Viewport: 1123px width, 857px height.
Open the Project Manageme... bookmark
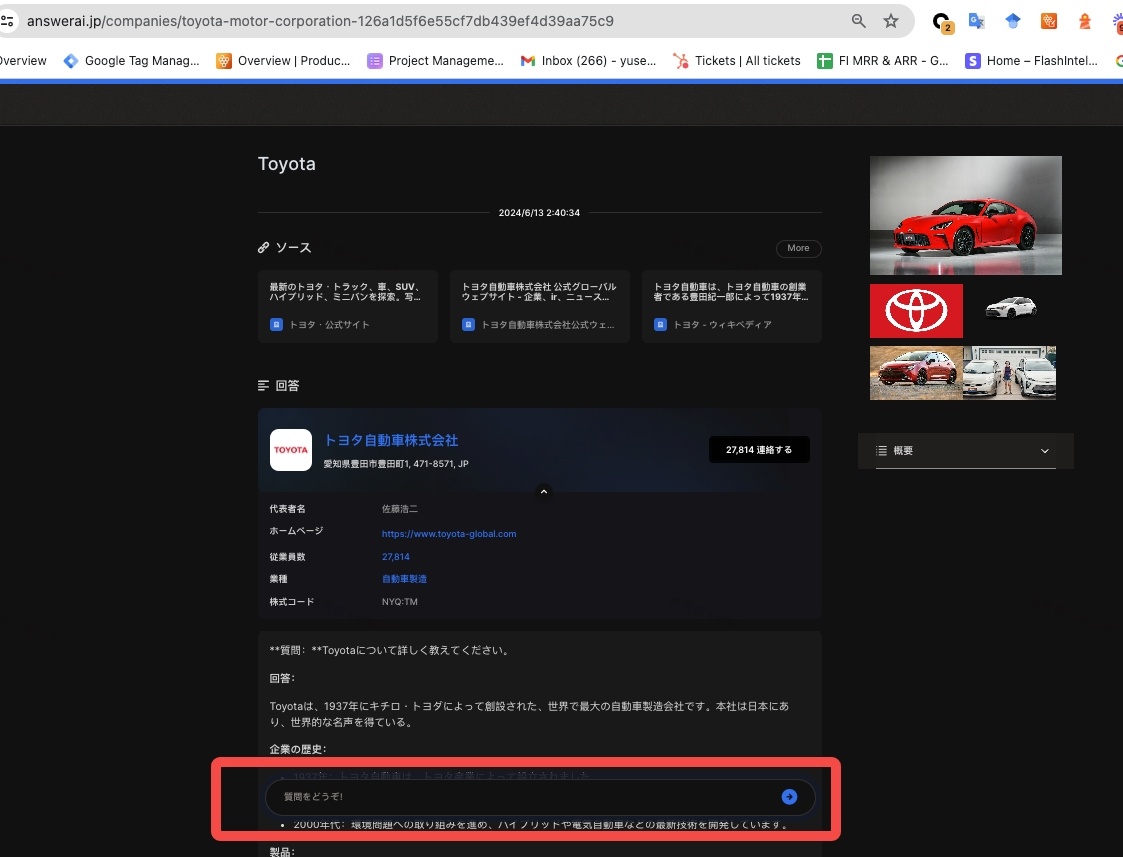(x=435, y=61)
